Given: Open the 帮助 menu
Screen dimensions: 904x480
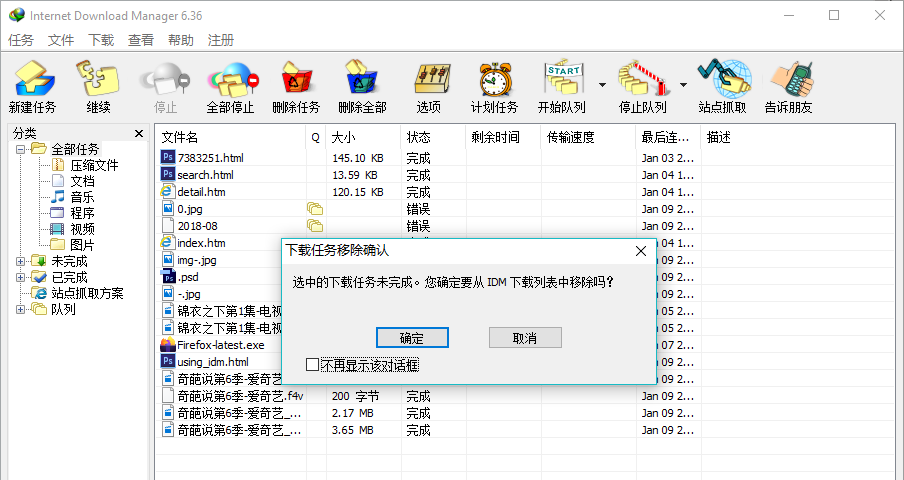Looking at the screenshot, I should pyautogui.click(x=180, y=40).
